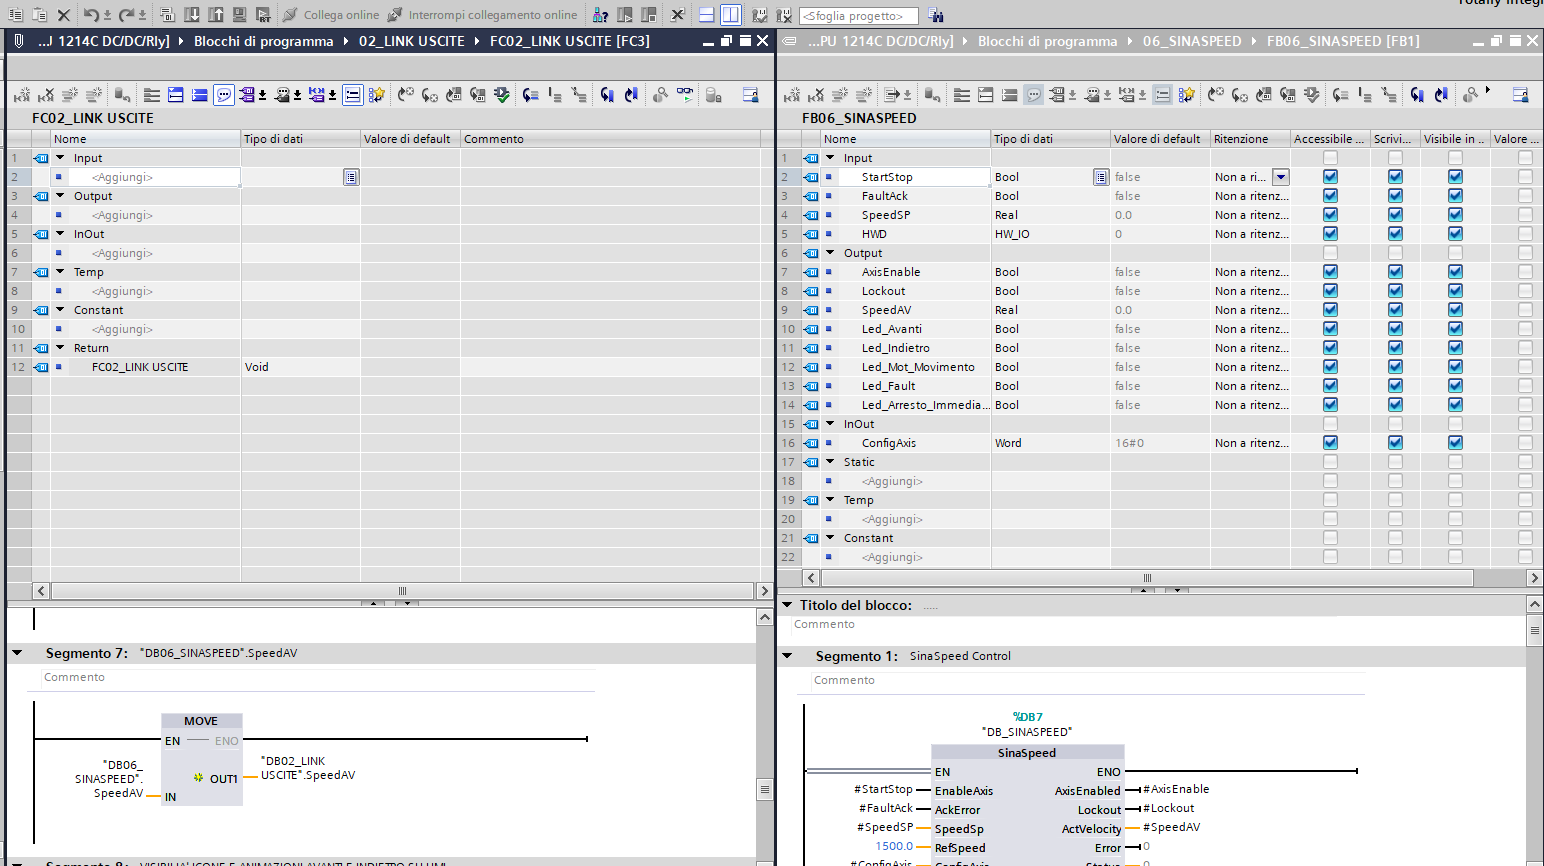Screen dimensions: 1544x866
Task: Click the Undo arrow in the top toolbar
Action: 91,15
